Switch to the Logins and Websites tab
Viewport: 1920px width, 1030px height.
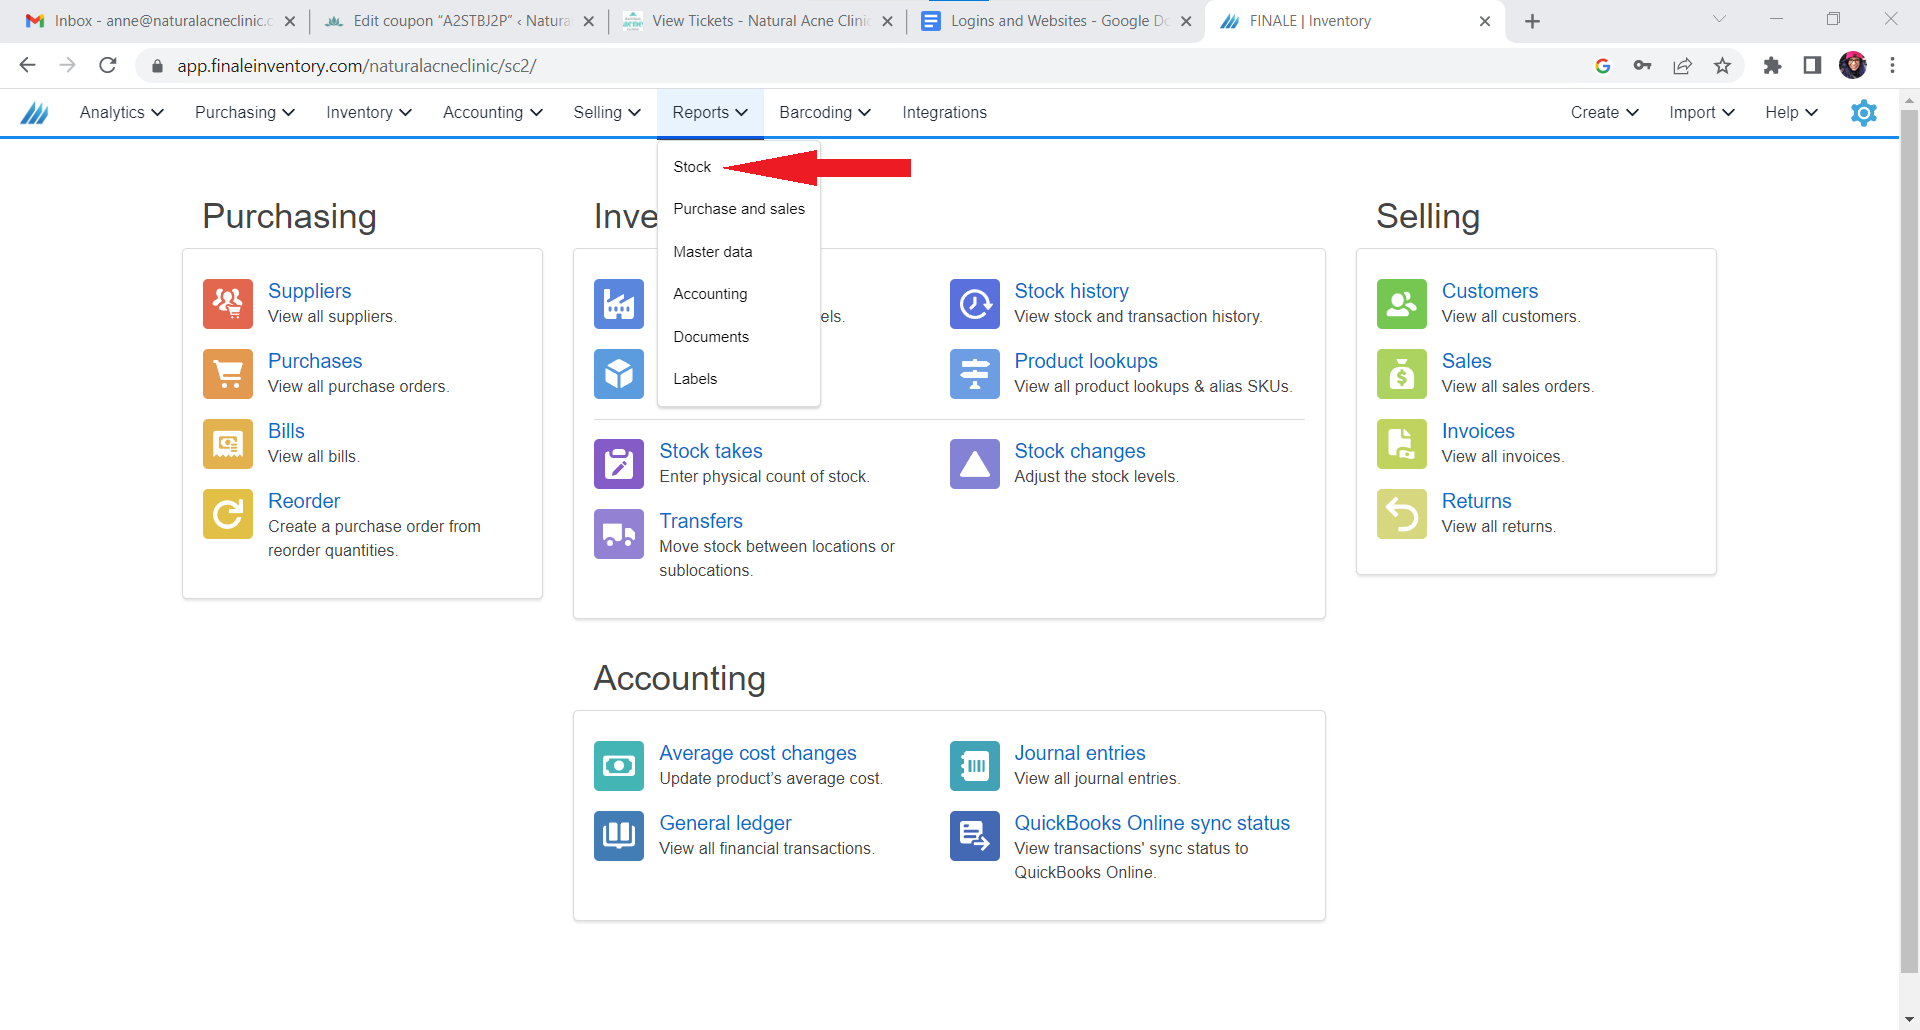coord(1056,21)
